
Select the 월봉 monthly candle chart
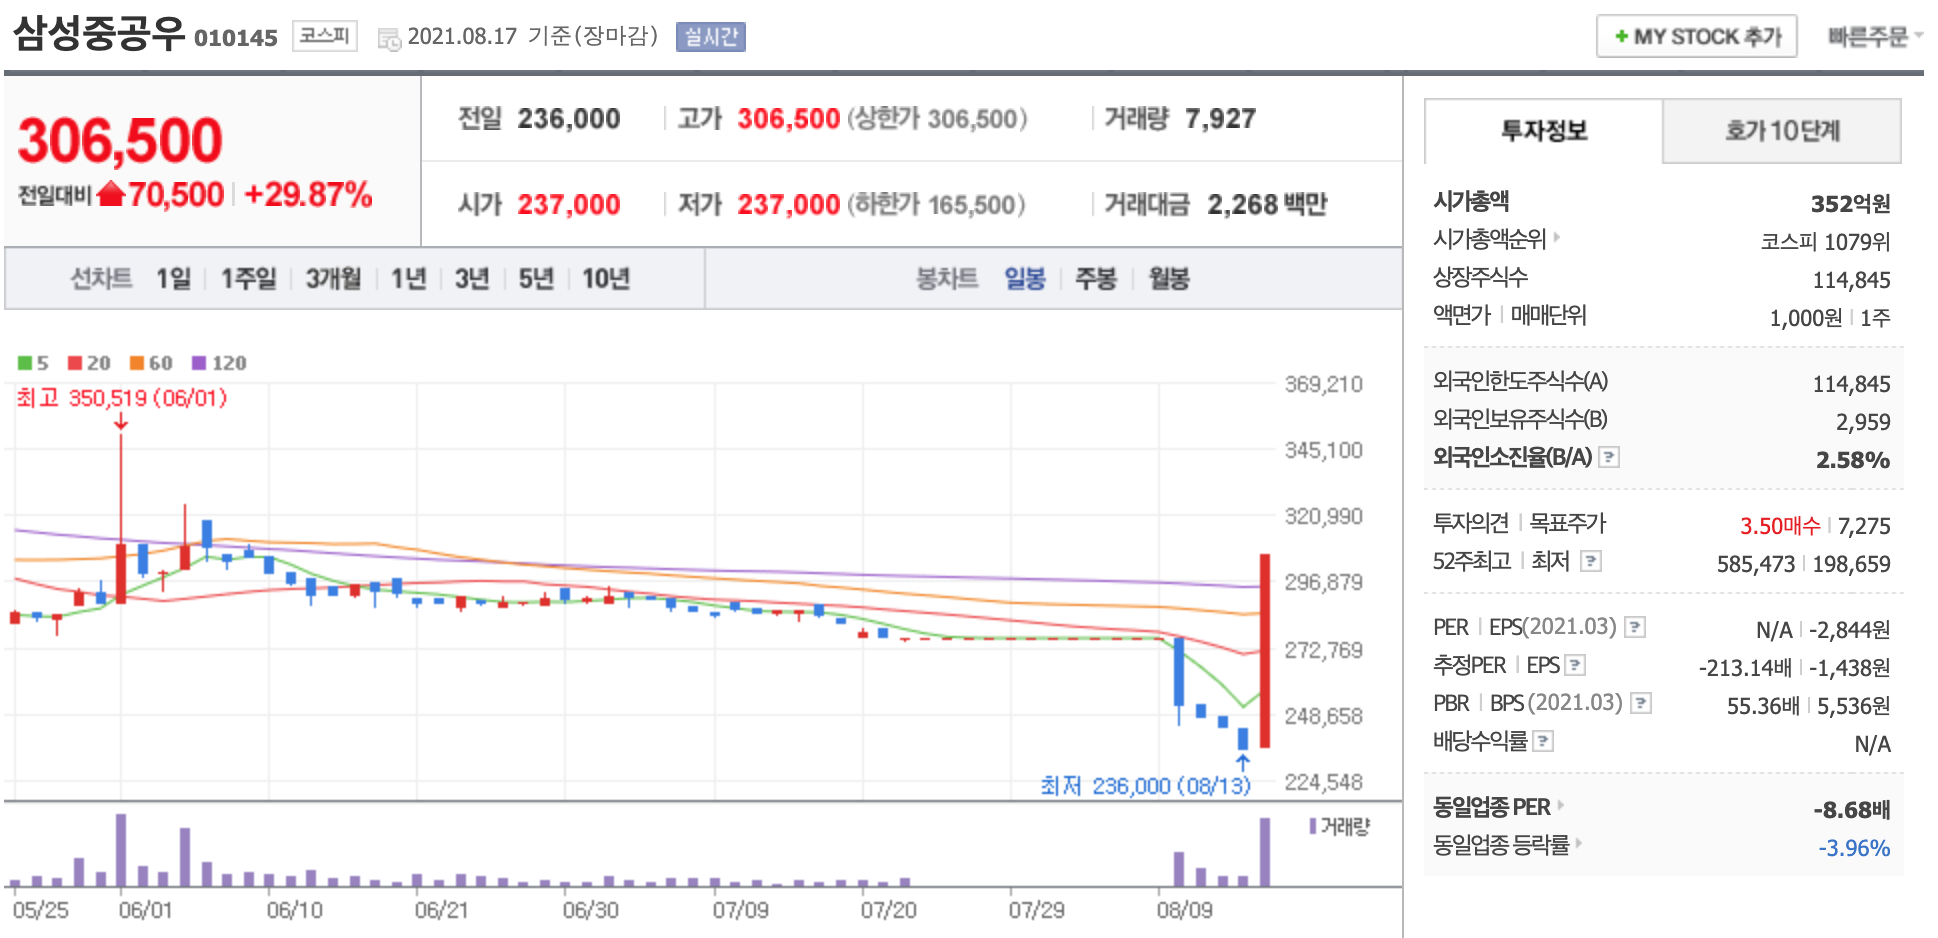click(x=1169, y=278)
